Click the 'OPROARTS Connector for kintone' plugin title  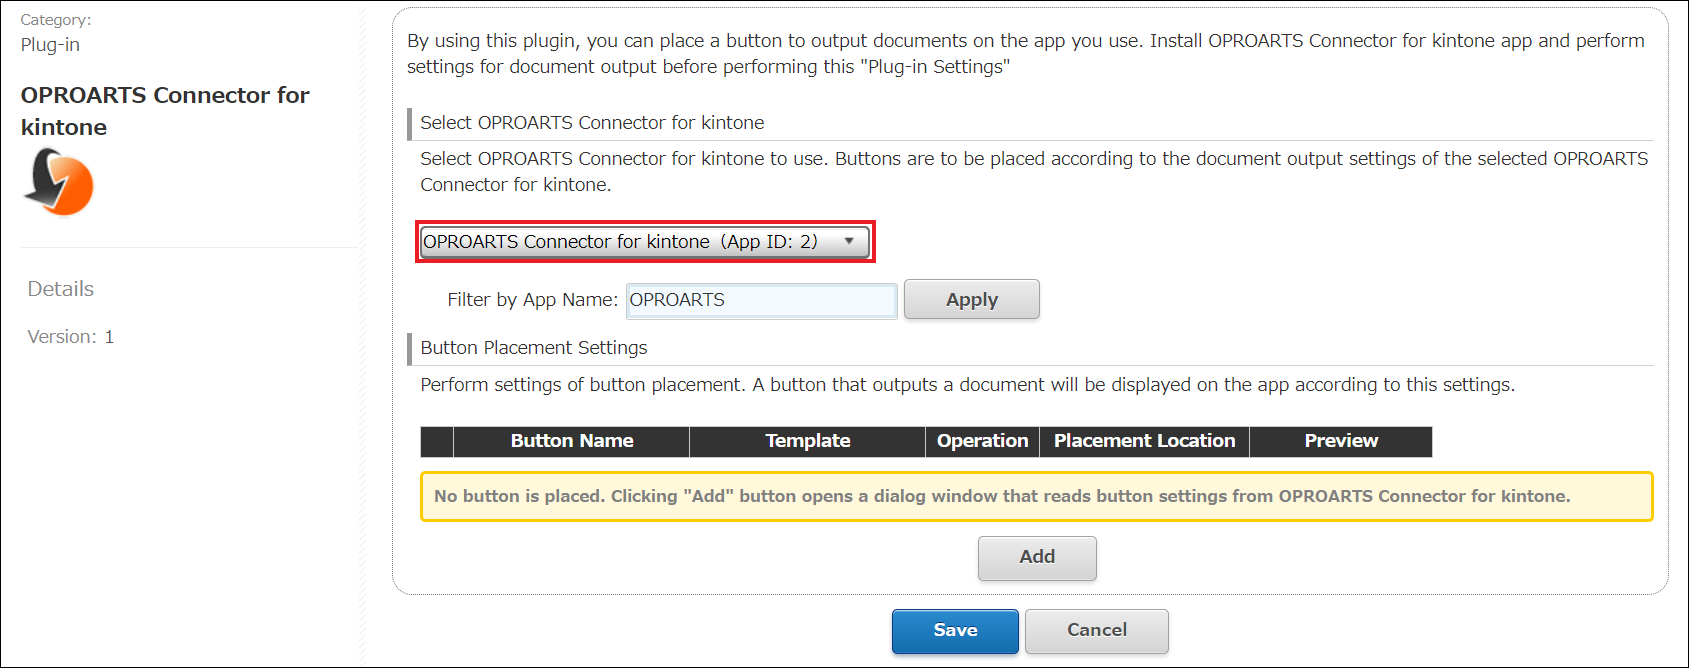(165, 111)
